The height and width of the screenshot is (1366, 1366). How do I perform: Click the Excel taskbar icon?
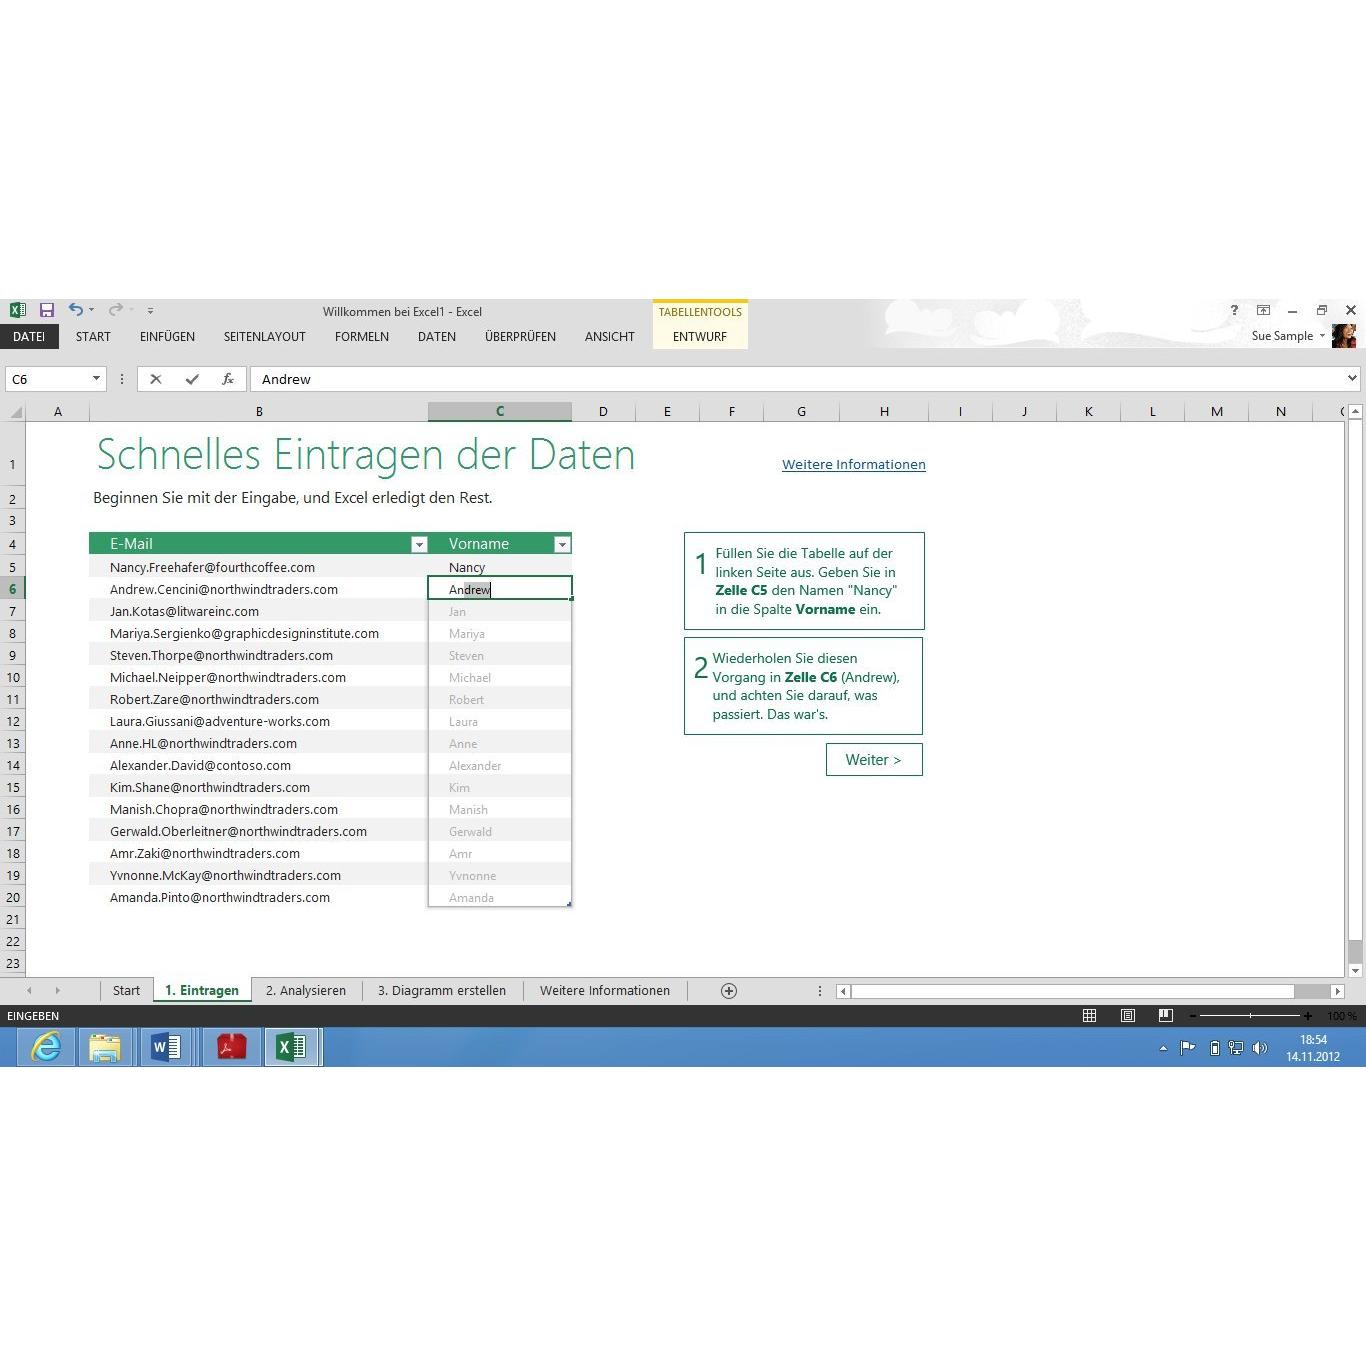(292, 1047)
